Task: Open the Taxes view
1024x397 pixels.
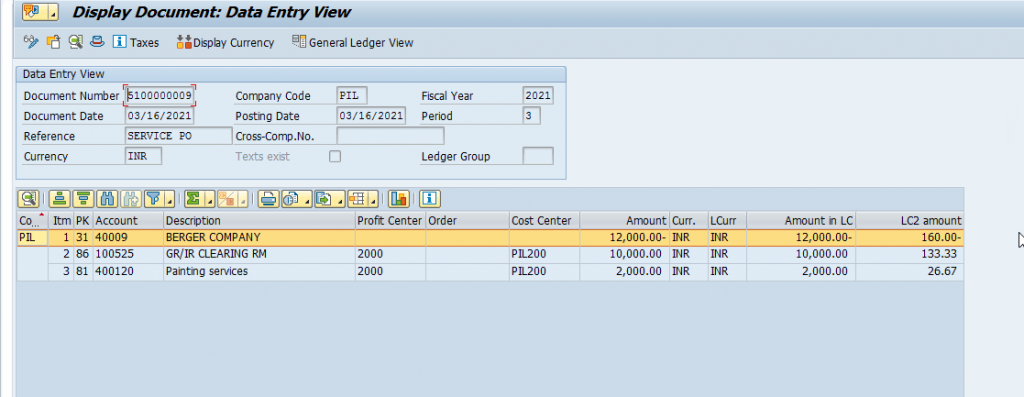Action: coord(136,42)
